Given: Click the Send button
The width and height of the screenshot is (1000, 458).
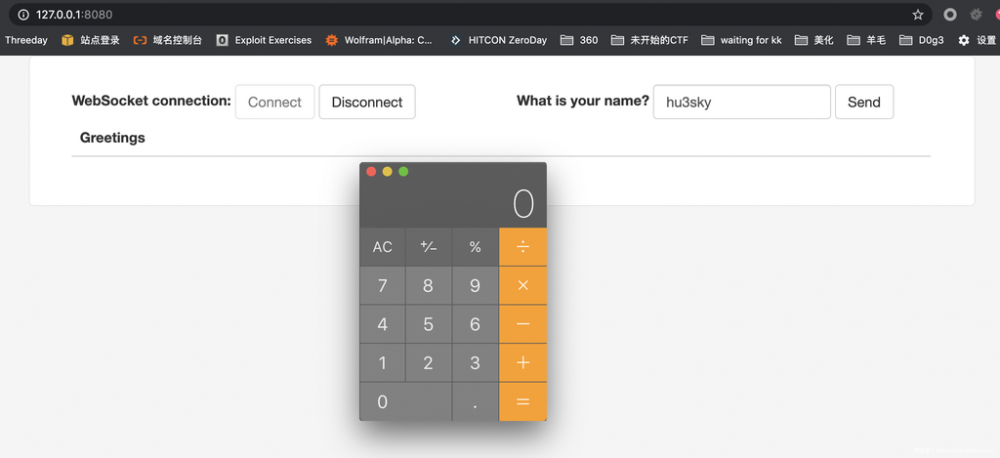Looking at the screenshot, I should [x=864, y=102].
